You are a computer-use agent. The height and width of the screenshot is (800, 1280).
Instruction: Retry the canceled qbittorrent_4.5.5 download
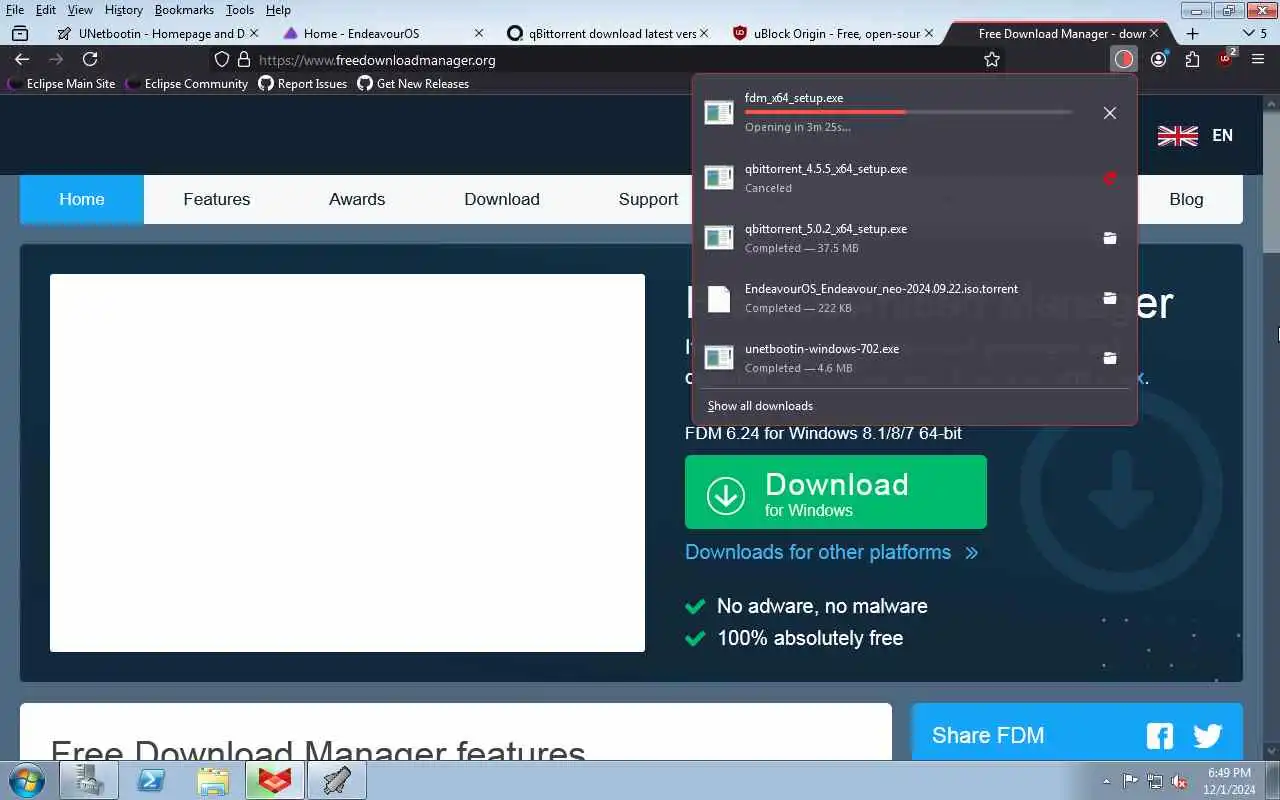tap(1109, 178)
